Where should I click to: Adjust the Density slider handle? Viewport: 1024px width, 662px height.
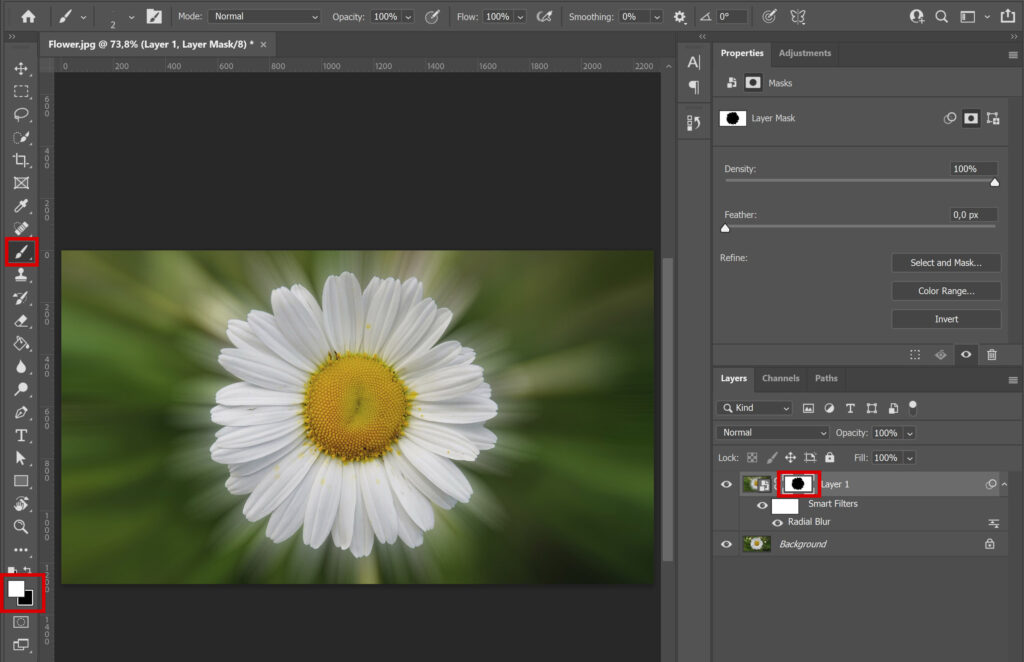click(x=994, y=183)
